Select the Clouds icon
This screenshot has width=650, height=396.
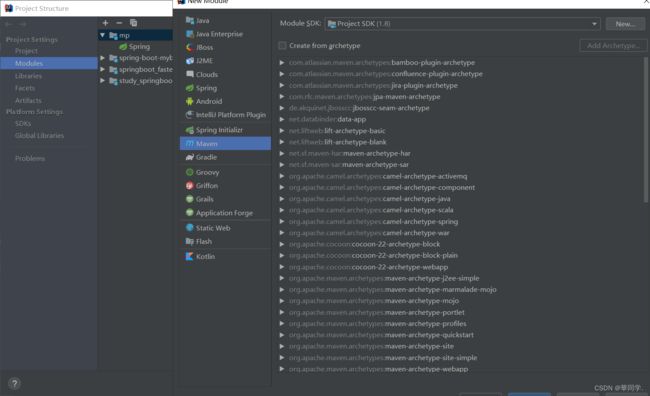(x=190, y=74)
